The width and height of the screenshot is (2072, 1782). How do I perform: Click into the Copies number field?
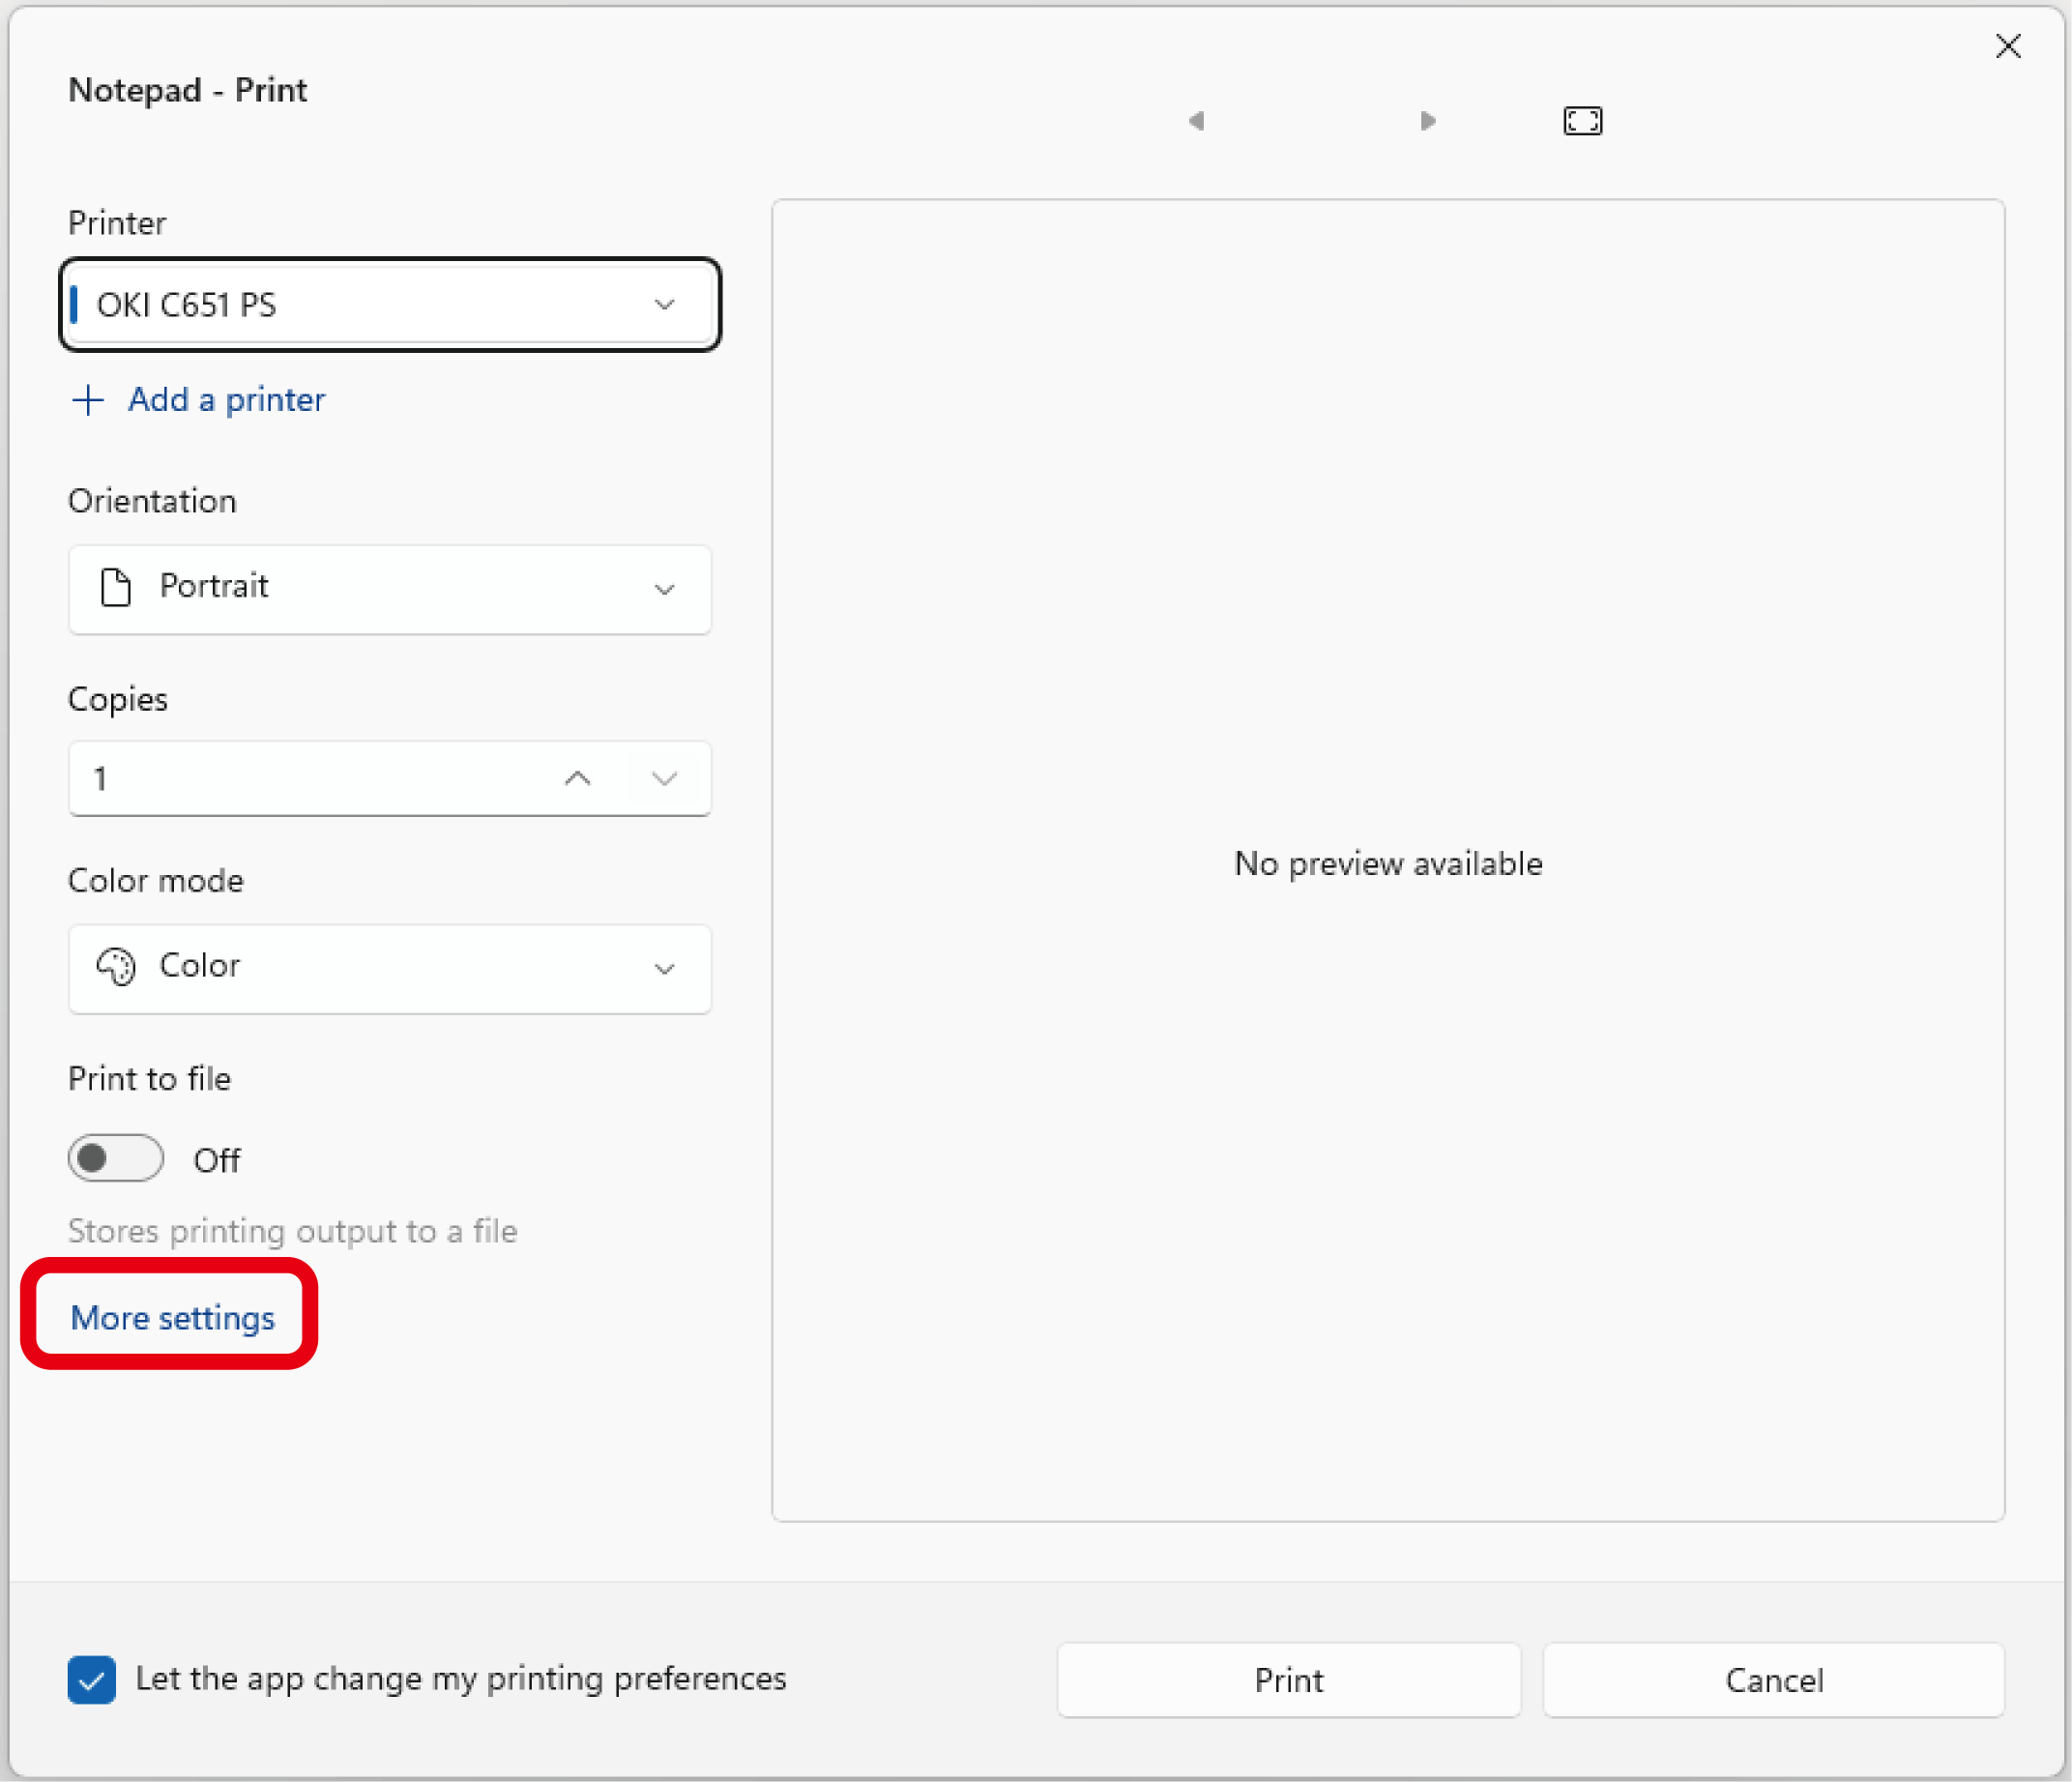(x=300, y=778)
